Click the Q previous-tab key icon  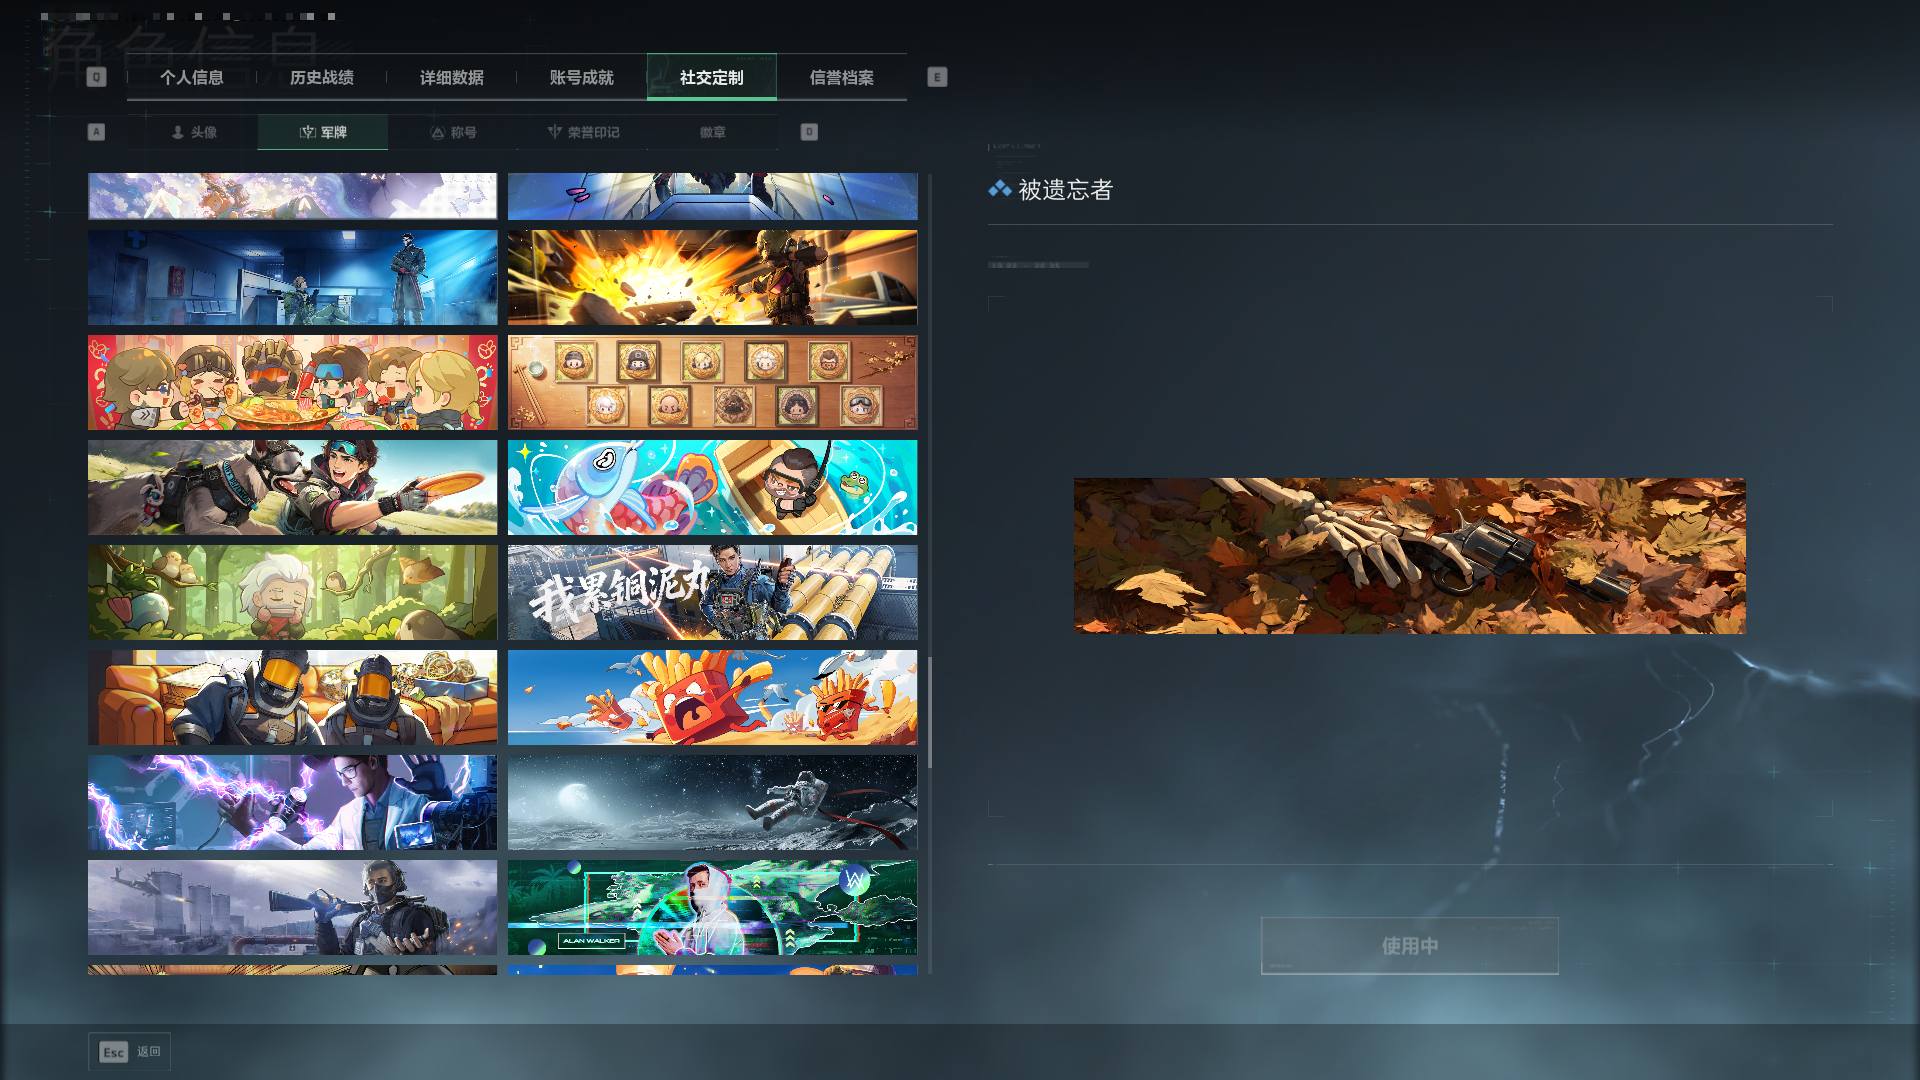pyautogui.click(x=96, y=77)
